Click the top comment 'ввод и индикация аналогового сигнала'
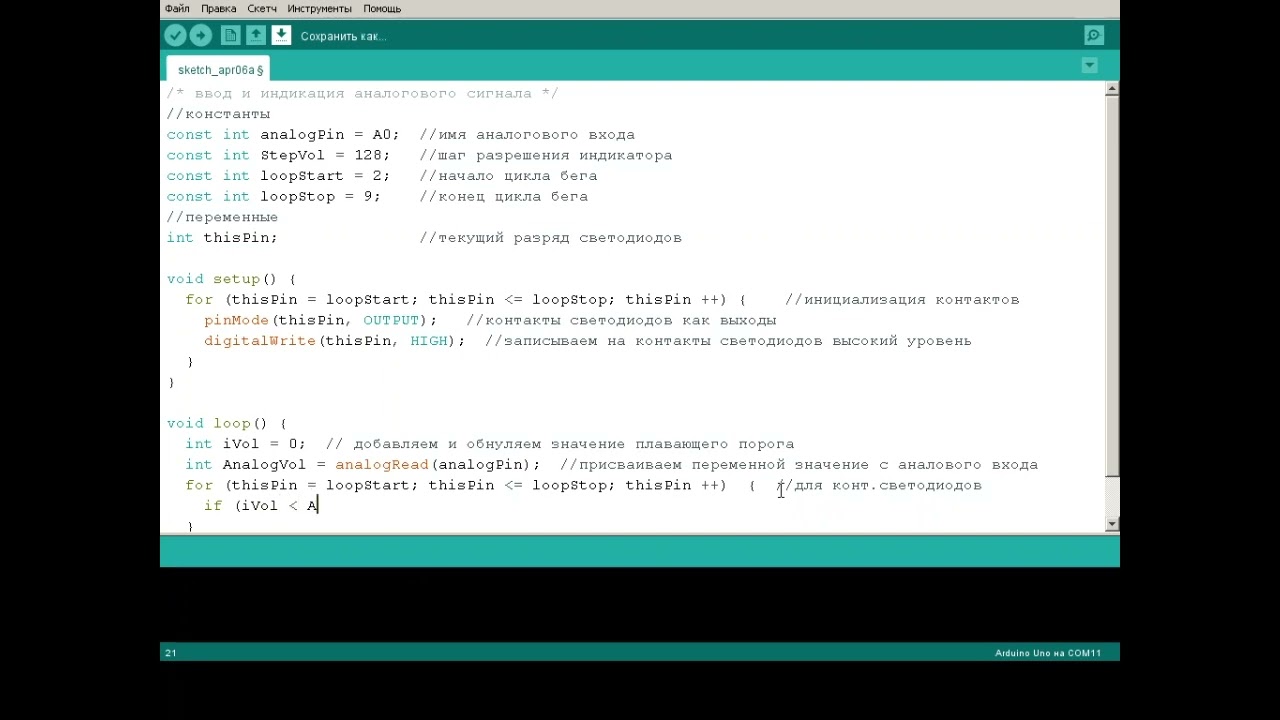The width and height of the screenshot is (1280, 720). pyautogui.click(x=363, y=93)
